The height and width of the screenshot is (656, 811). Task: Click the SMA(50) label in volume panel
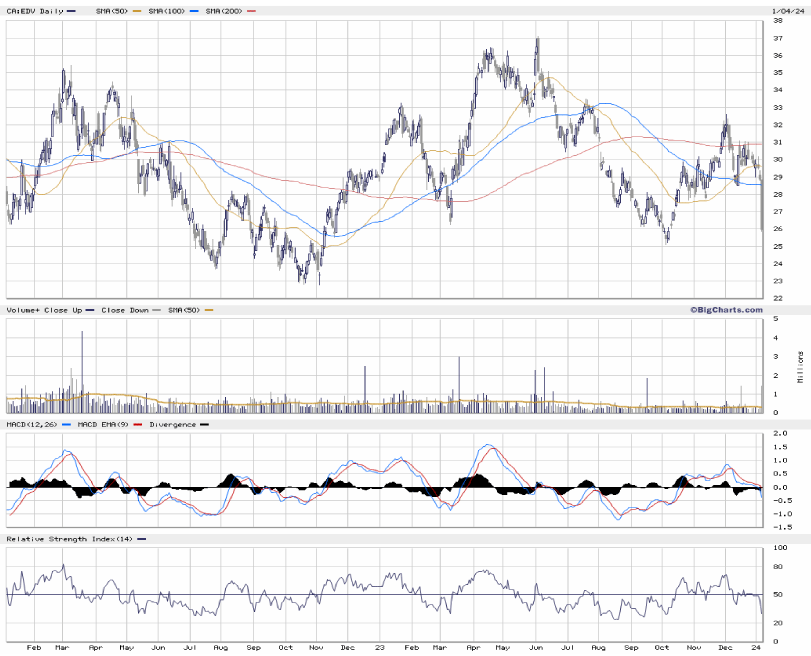tap(182, 310)
